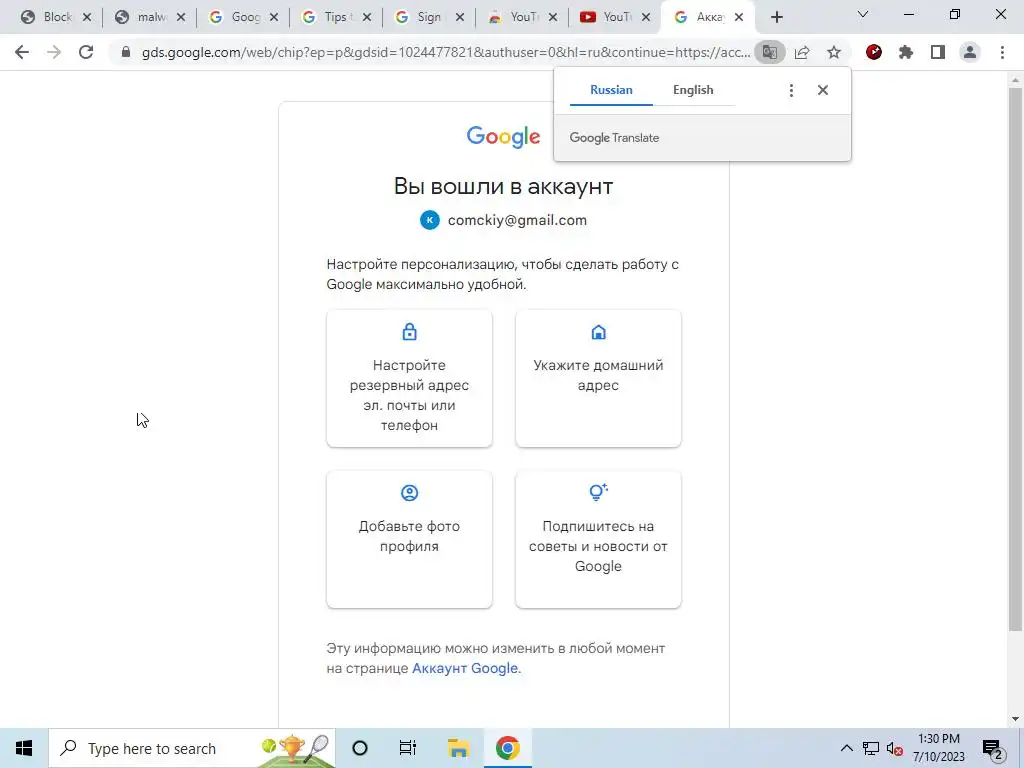This screenshot has width=1024, height=768.
Task: Close the Block tab
Action: (87, 18)
